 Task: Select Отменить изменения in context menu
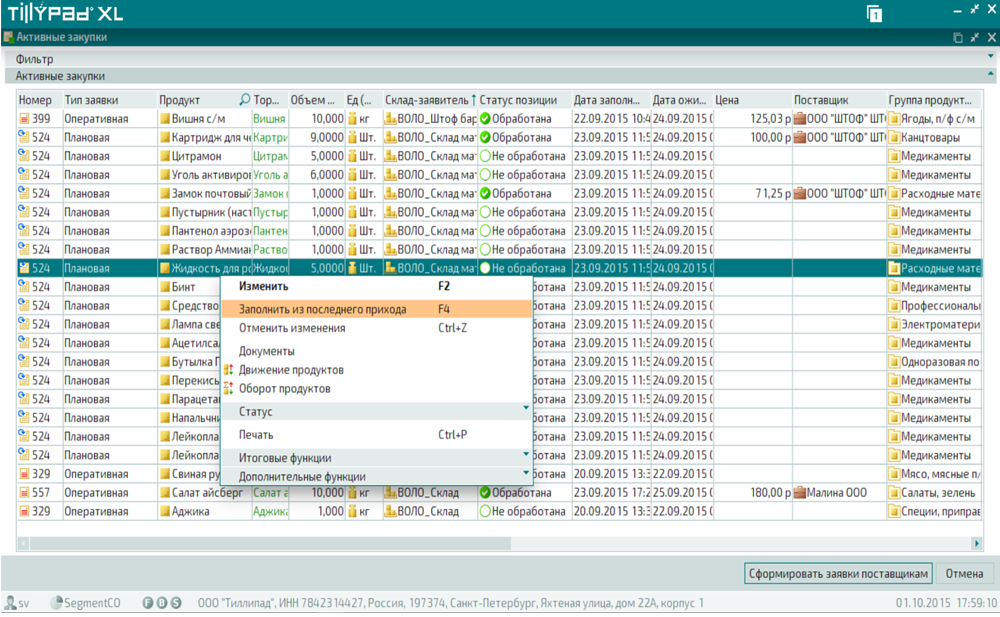[x=292, y=328]
